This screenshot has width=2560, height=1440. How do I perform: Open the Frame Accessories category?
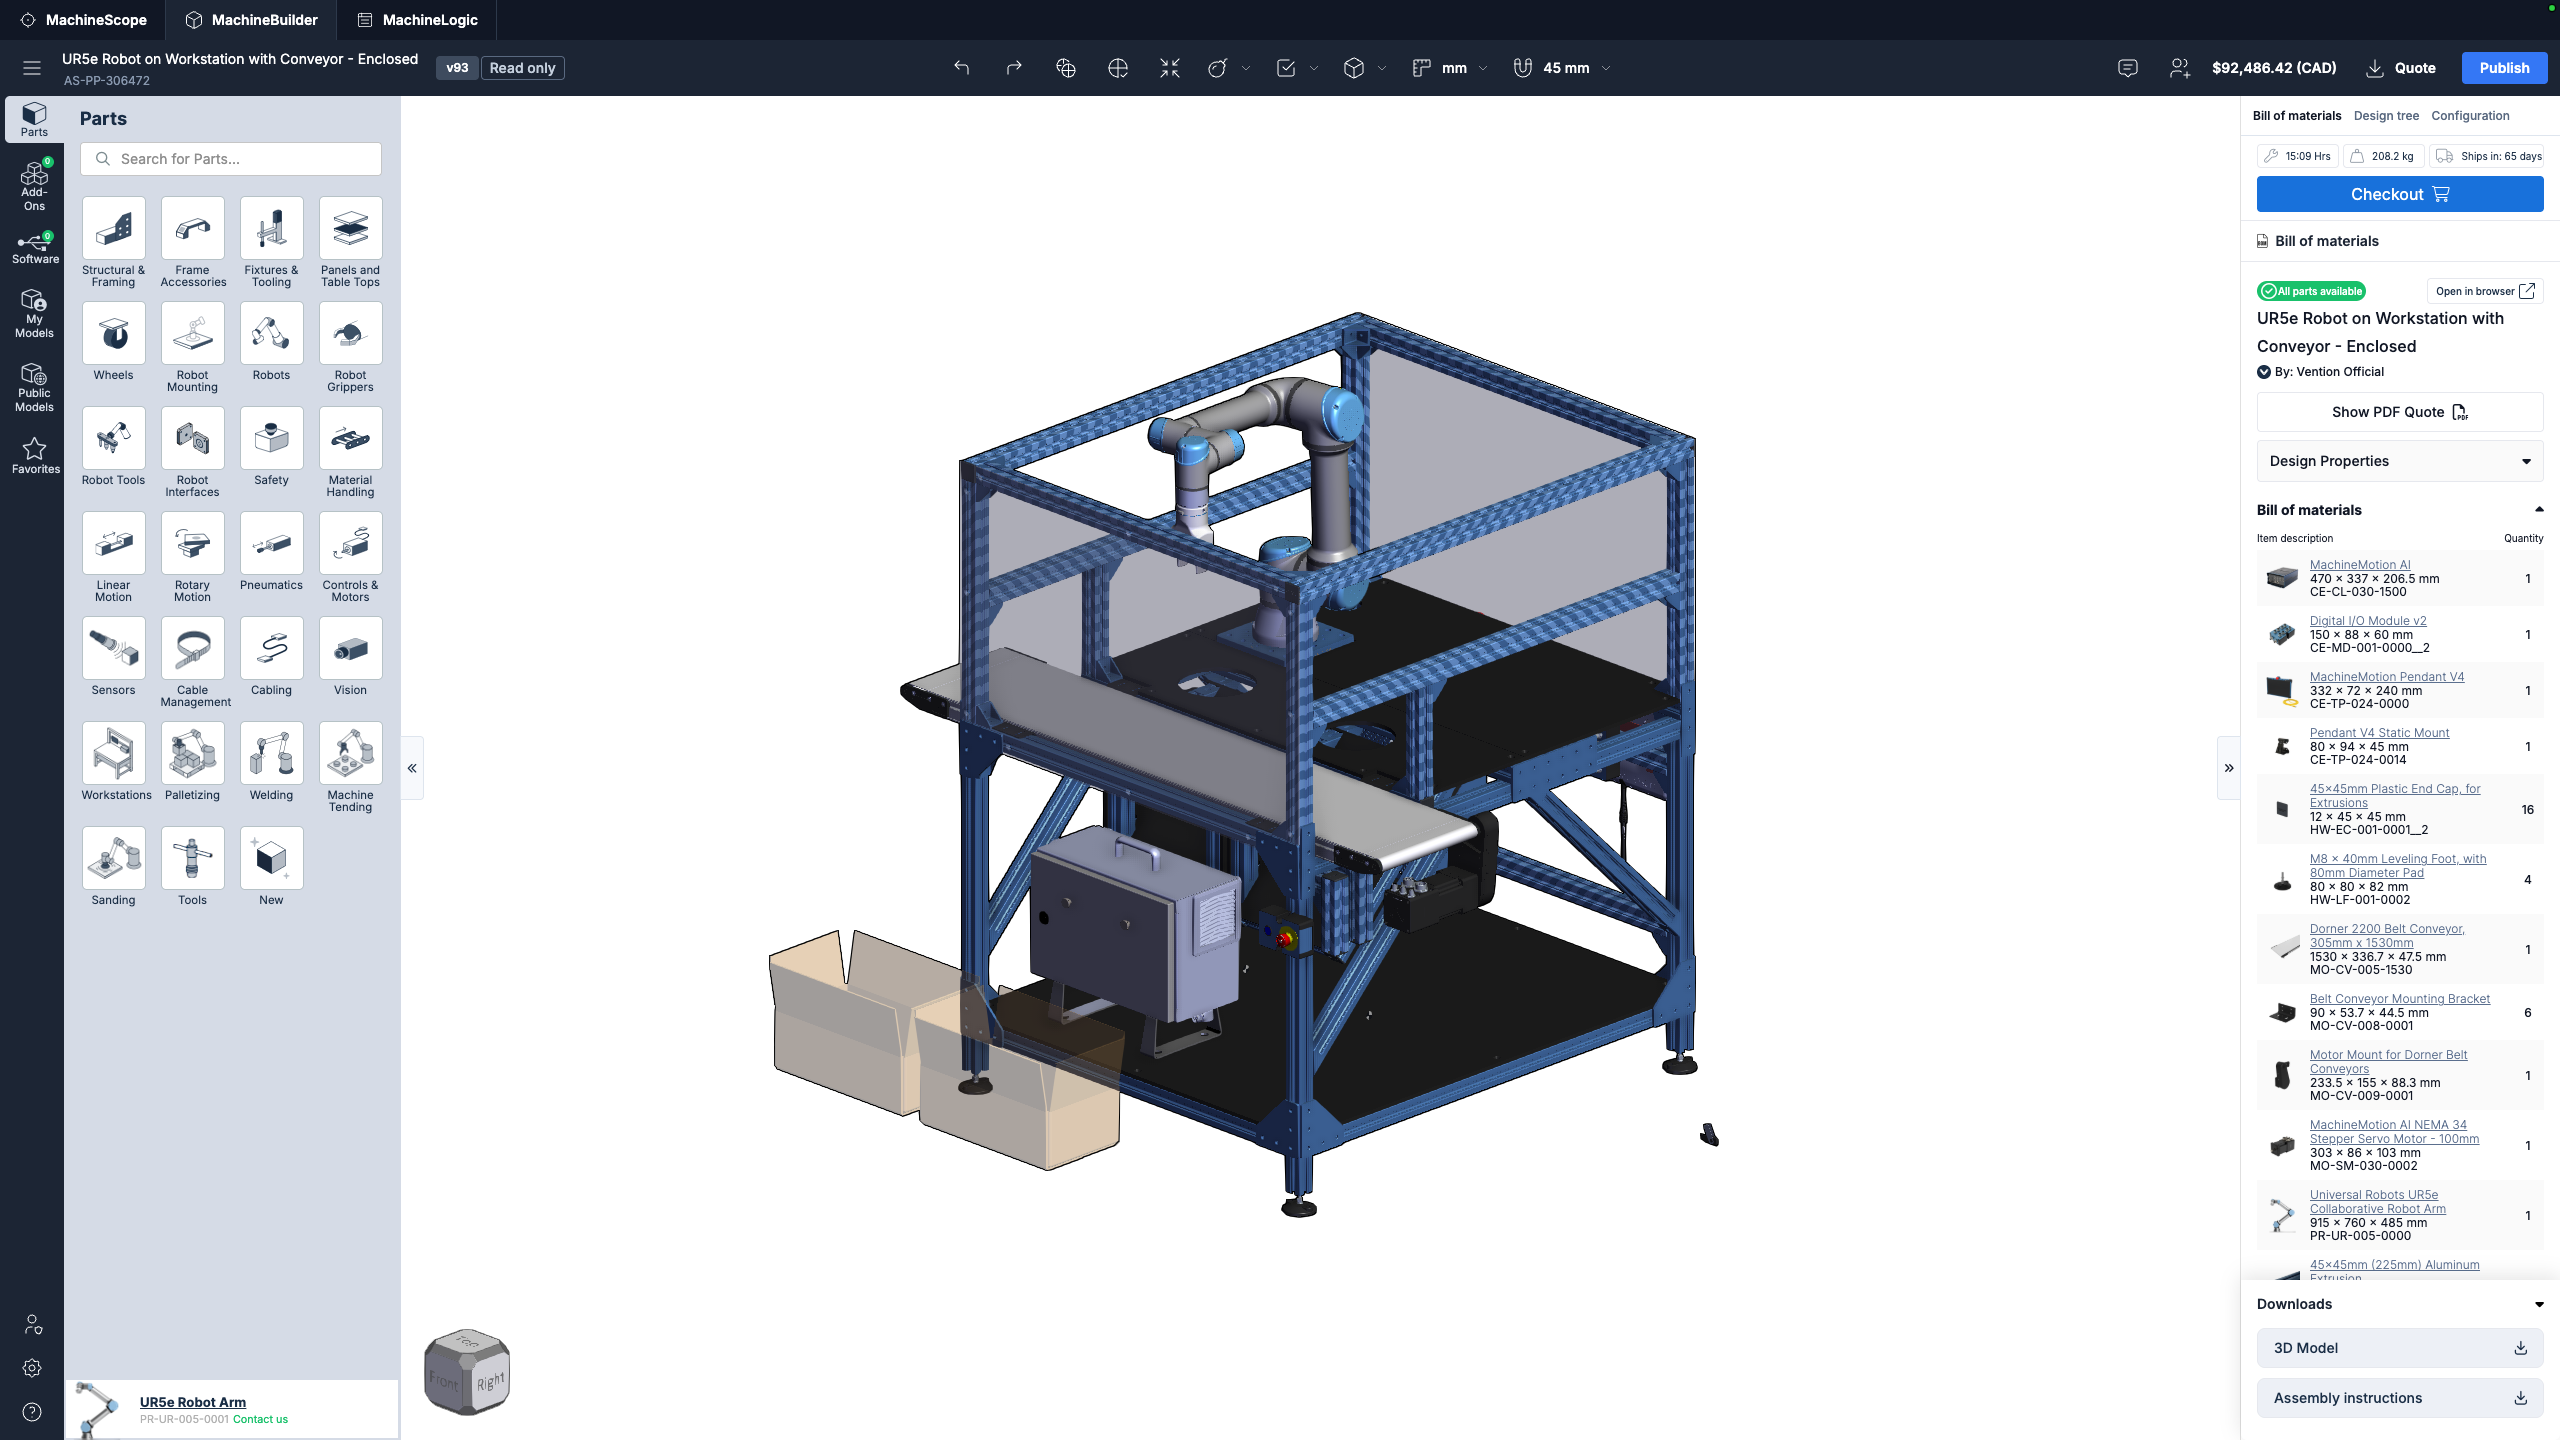tap(192, 243)
